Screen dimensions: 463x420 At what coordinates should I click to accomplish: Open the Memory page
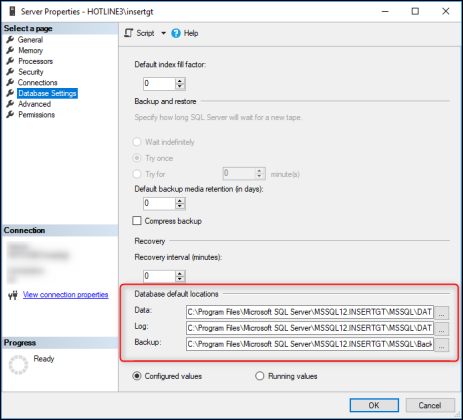coord(31,50)
